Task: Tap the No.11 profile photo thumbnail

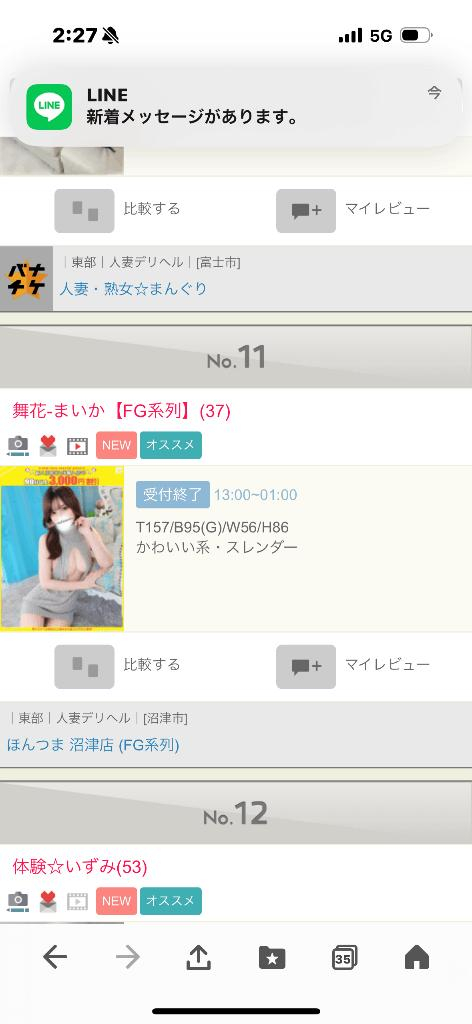Action: [x=62, y=549]
